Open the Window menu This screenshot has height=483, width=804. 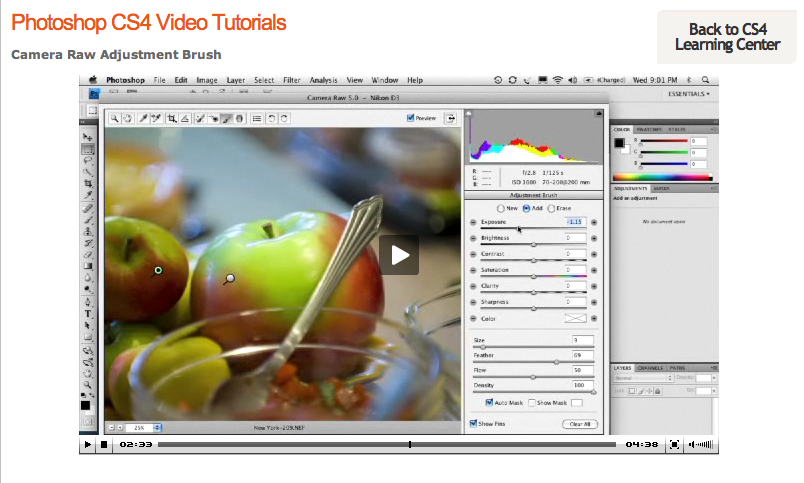coord(385,80)
